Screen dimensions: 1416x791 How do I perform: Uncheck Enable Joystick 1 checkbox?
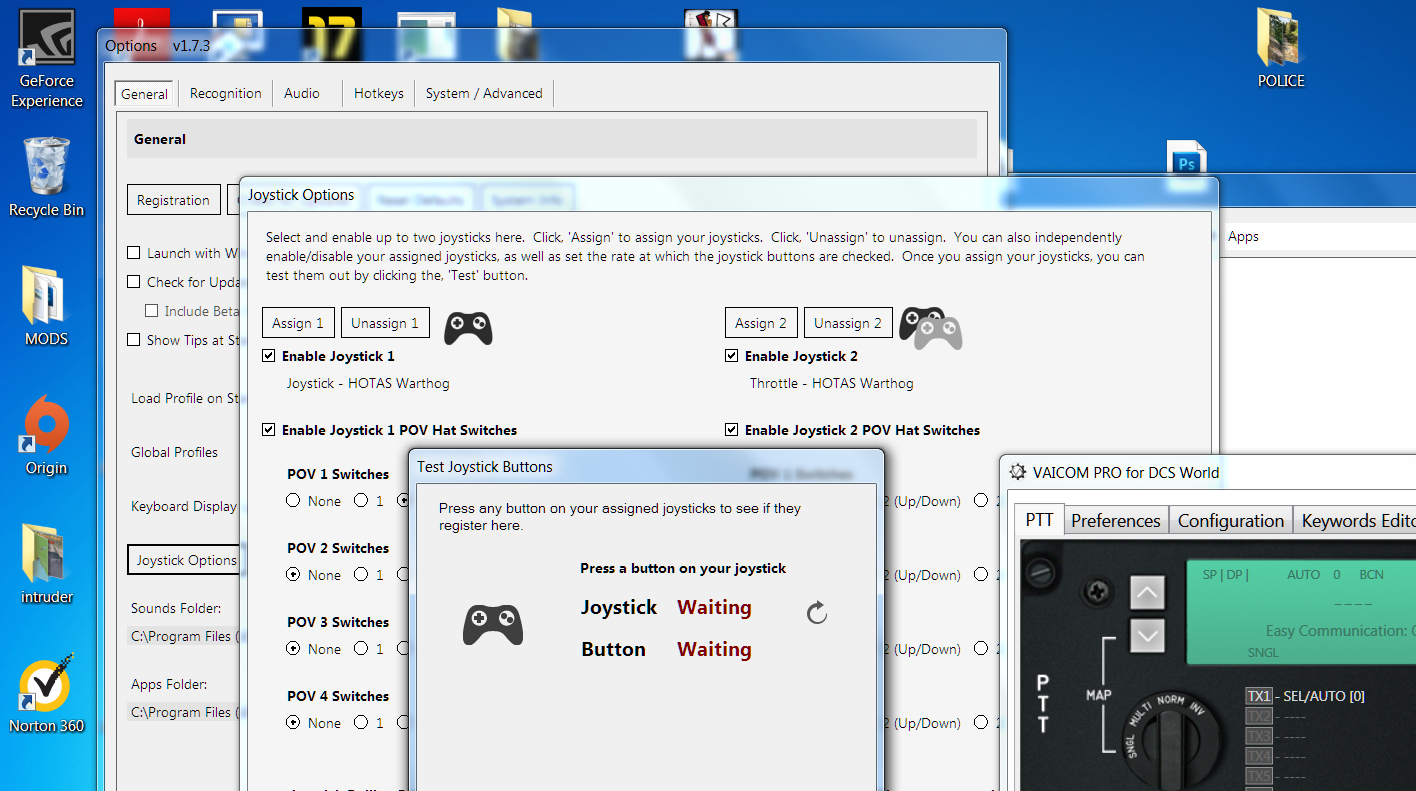[269, 356]
